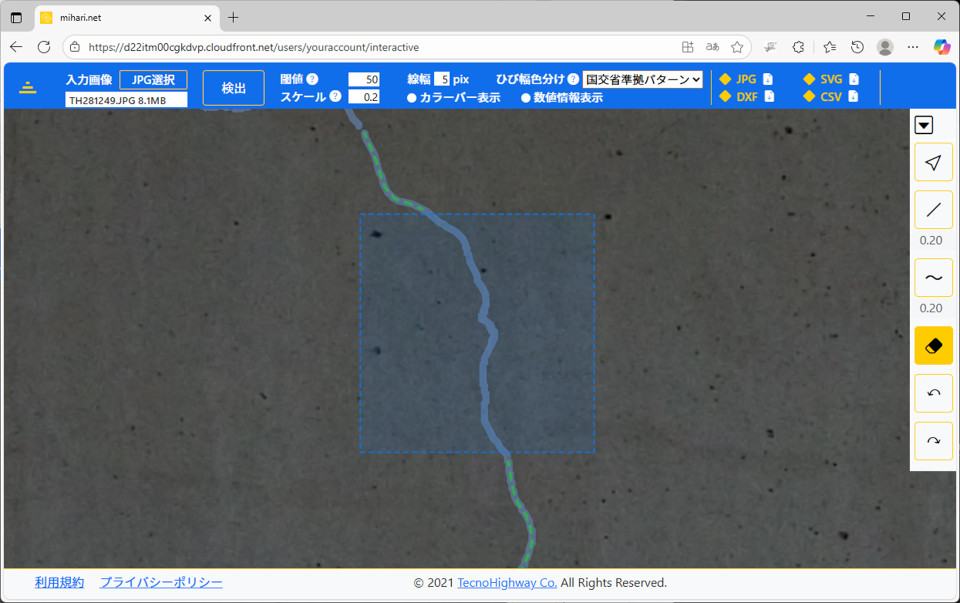Image resolution: width=960 pixels, height=603 pixels.
Task: Open the プライバシーポリシー link
Action: tap(161, 582)
